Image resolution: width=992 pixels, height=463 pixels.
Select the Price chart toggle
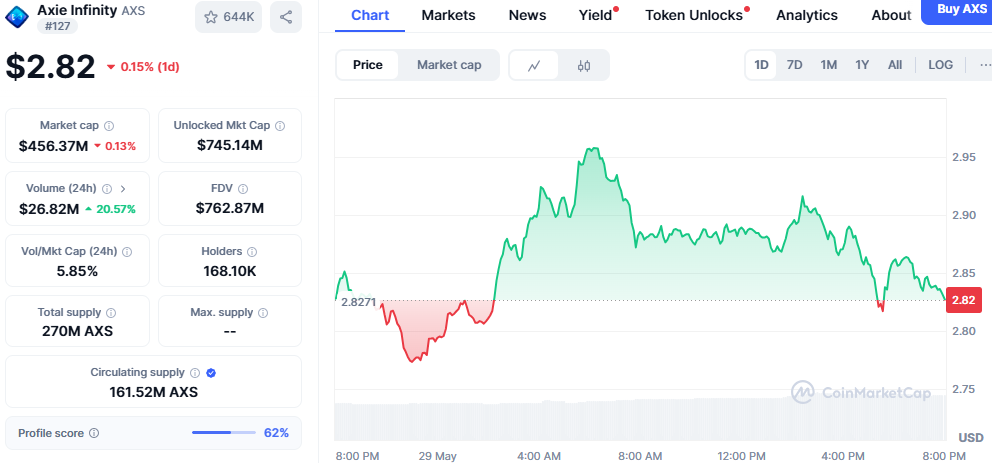pos(367,65)
